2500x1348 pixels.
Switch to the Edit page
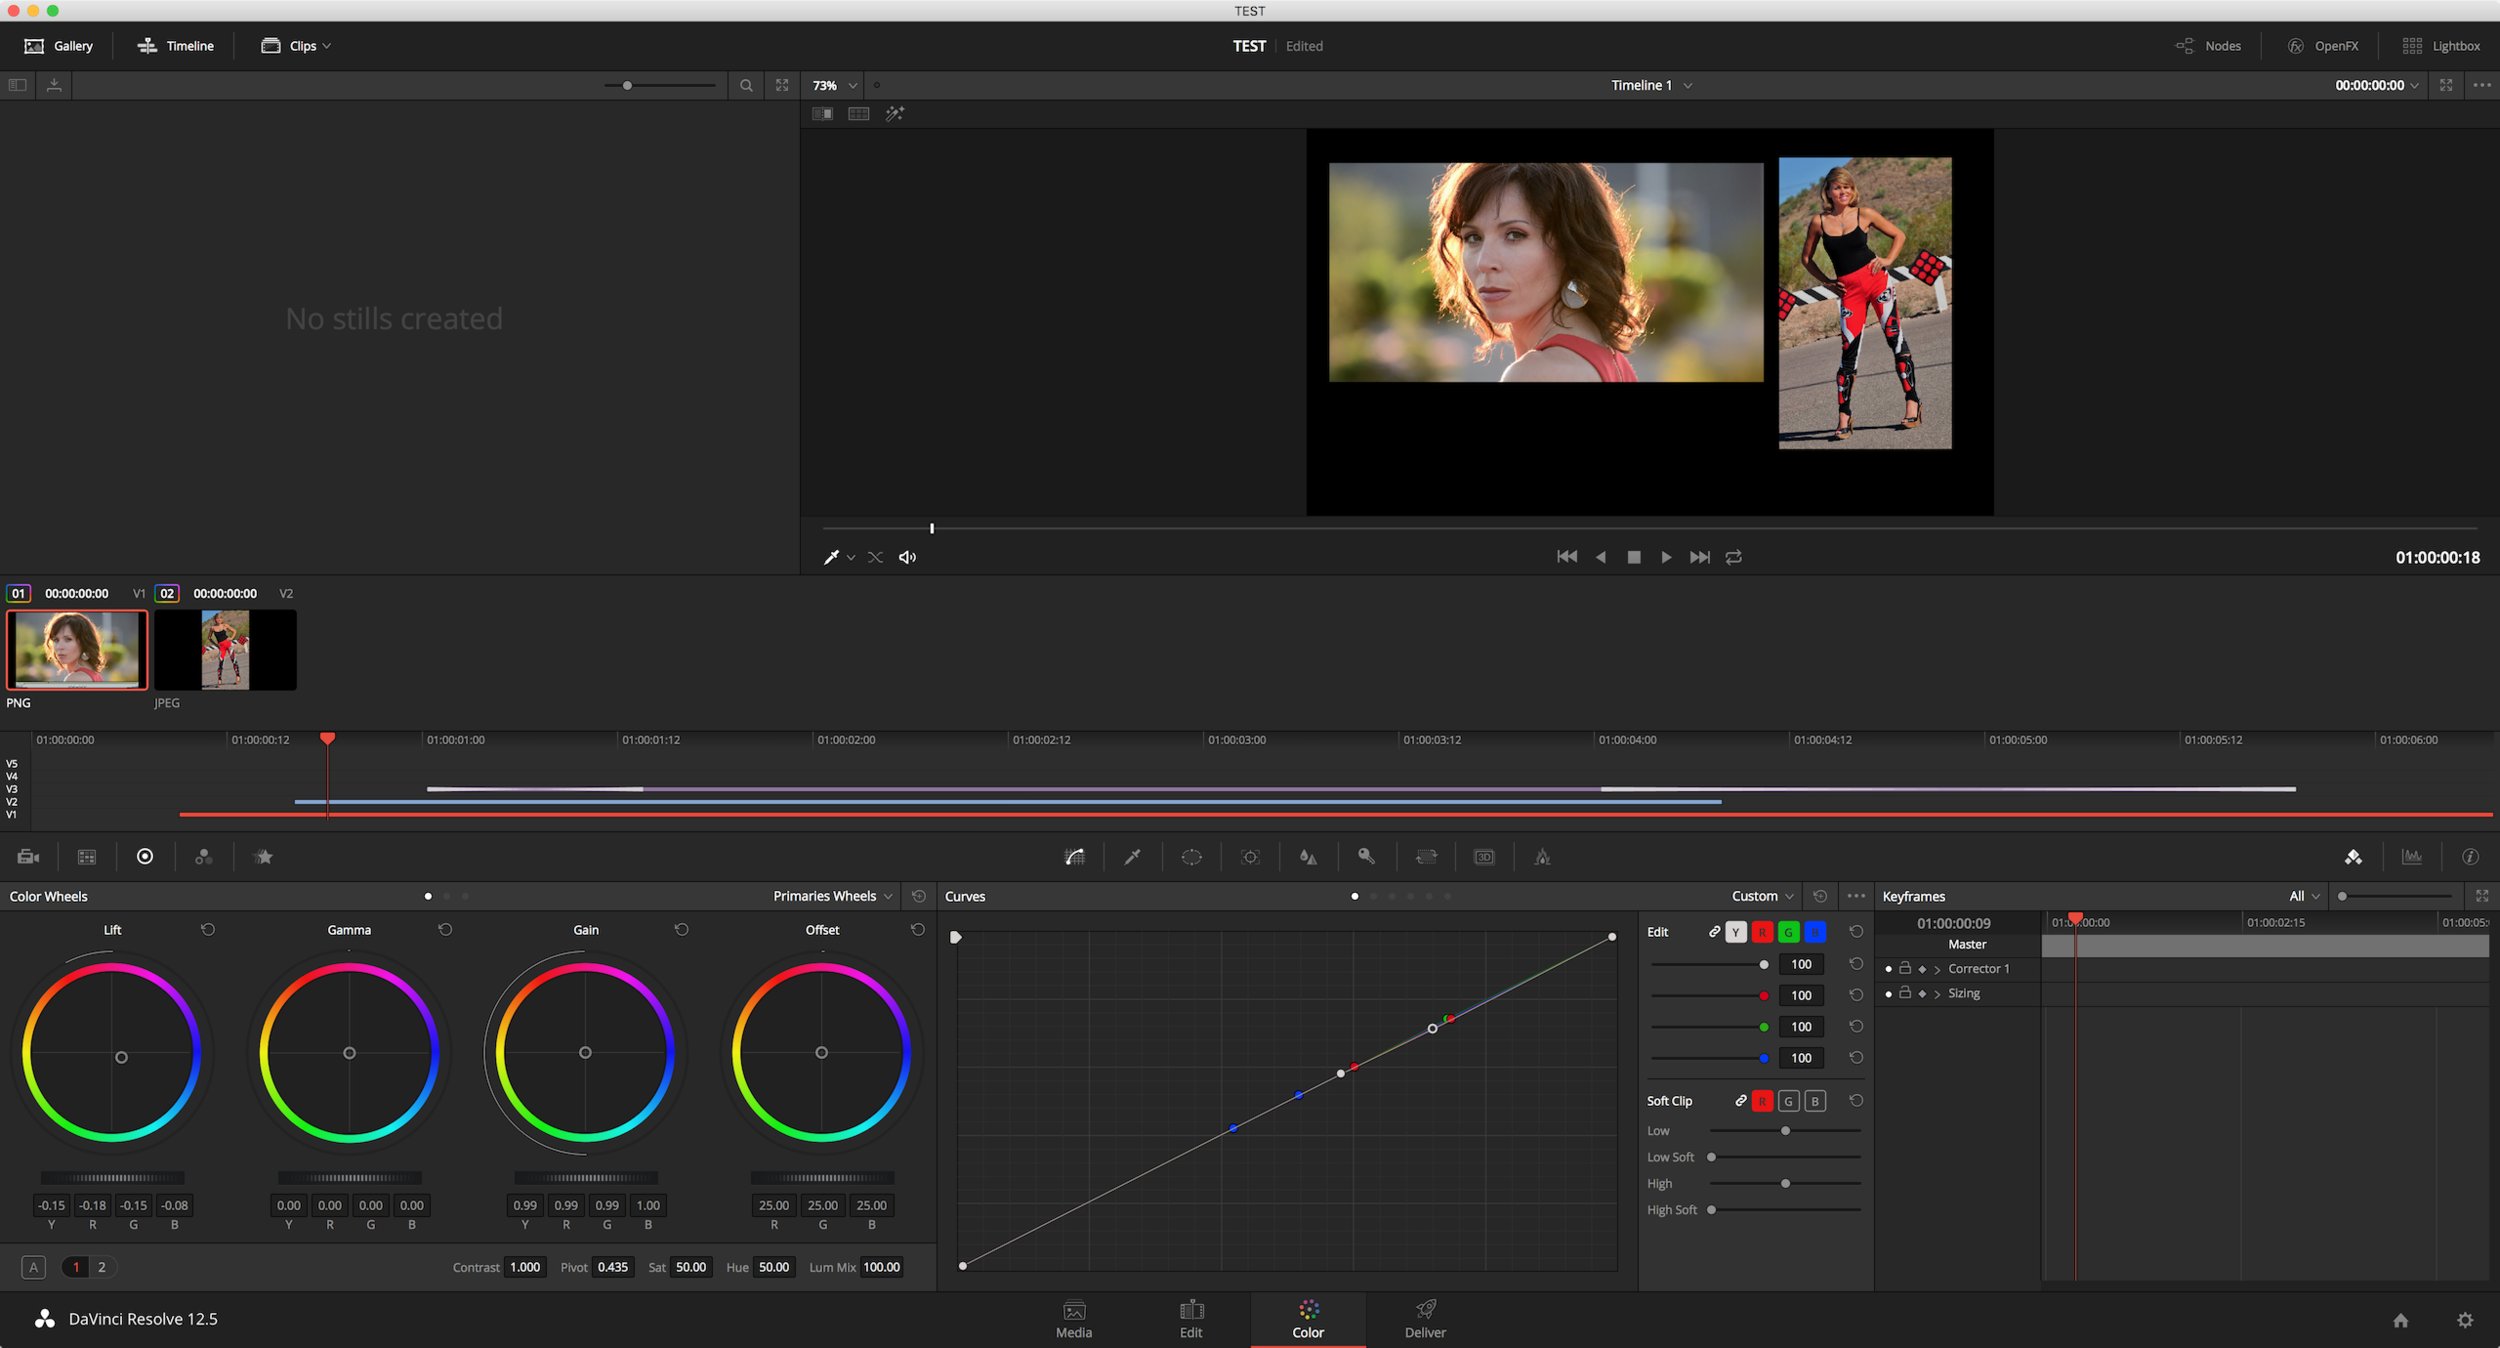(x=1190, y=1318)
